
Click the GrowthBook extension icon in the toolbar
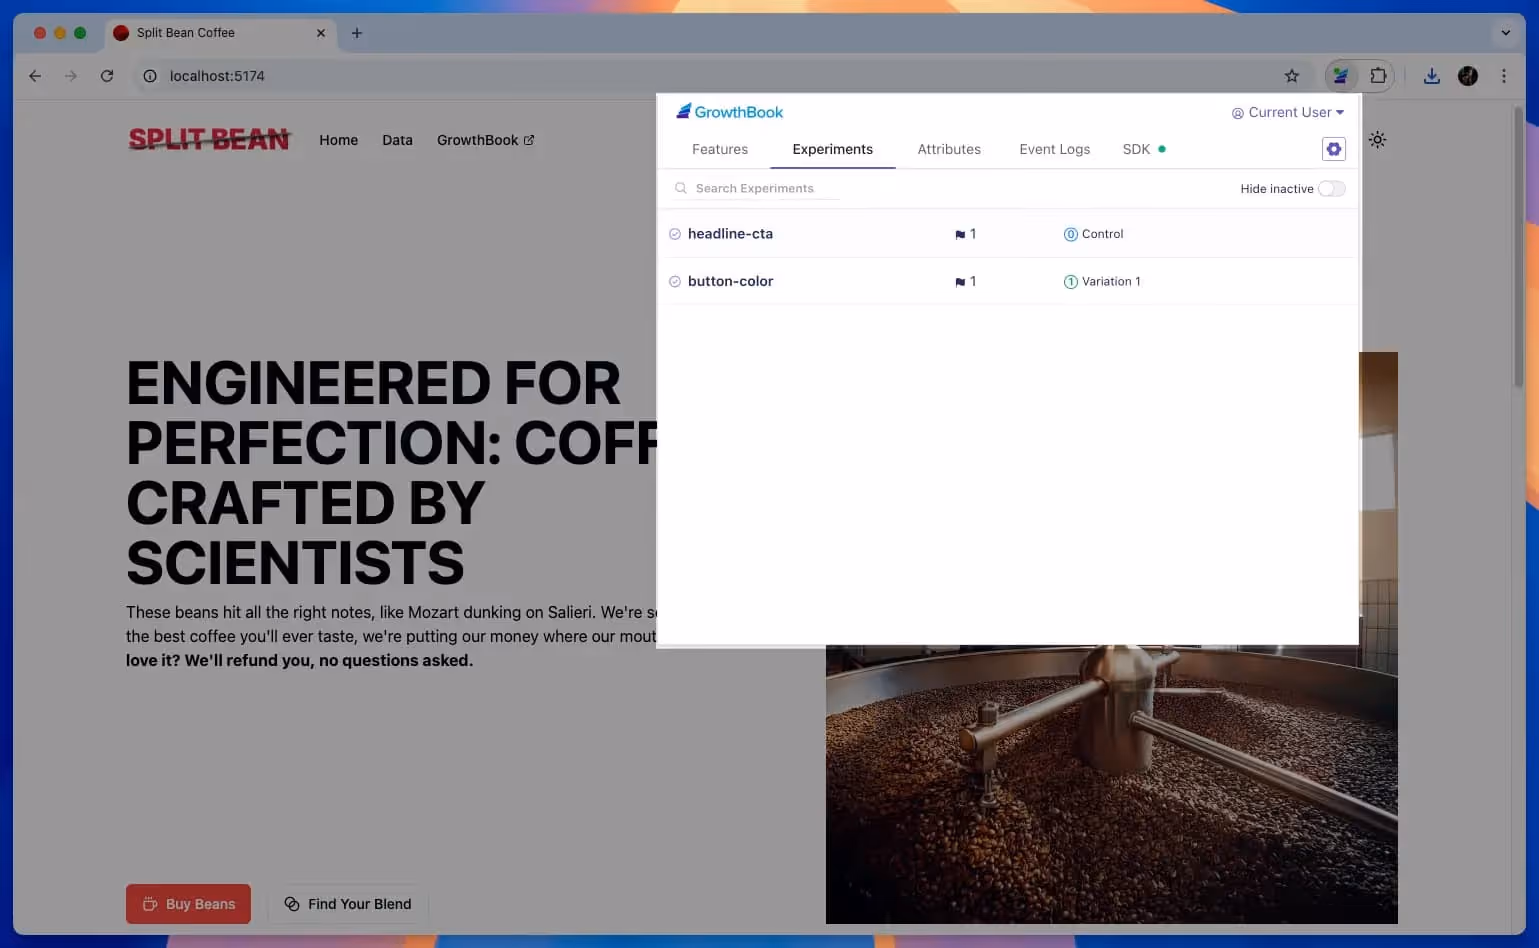pyautogui.click(x=1339, y=75)
